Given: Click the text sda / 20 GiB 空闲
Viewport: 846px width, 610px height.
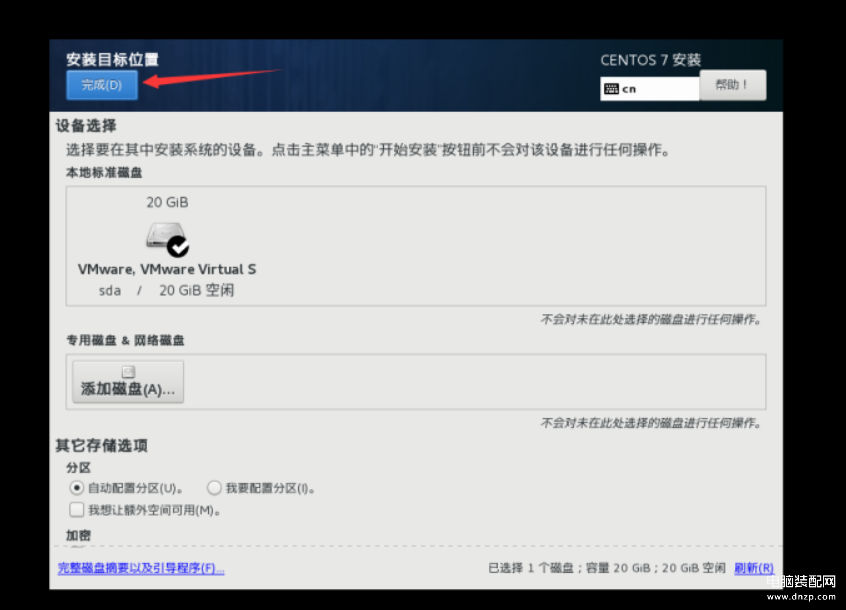Looking at the screenshot, I should point(166,290).
